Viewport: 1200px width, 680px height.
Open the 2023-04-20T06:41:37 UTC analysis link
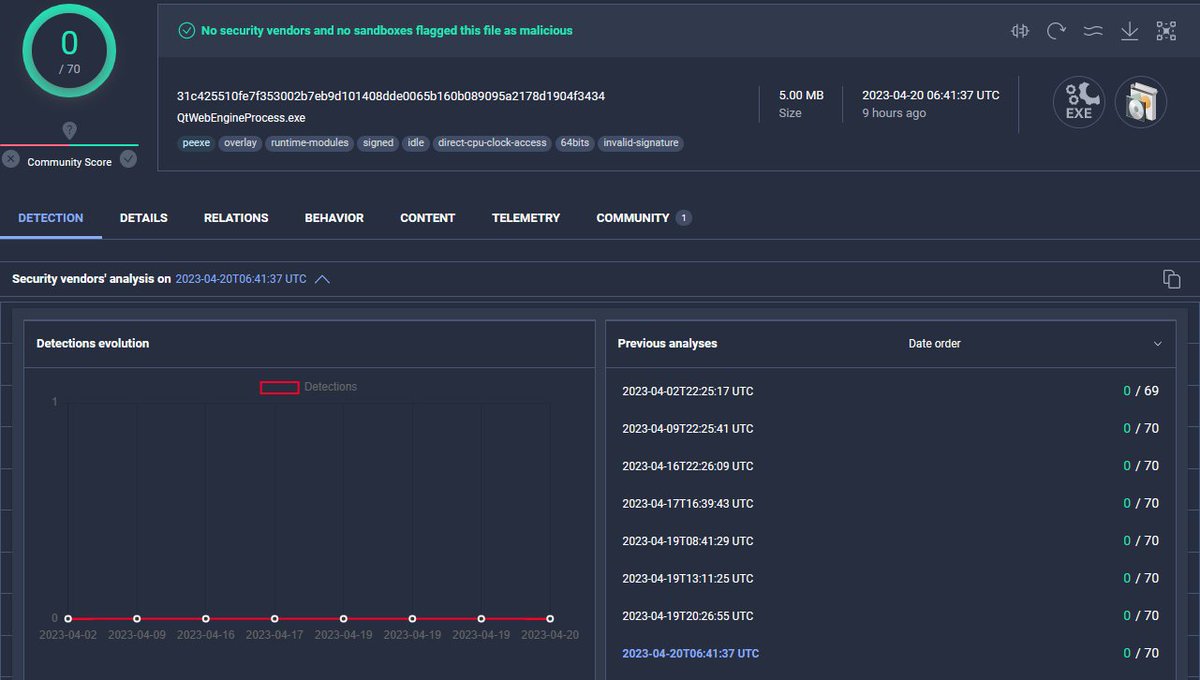pos(690,653)
